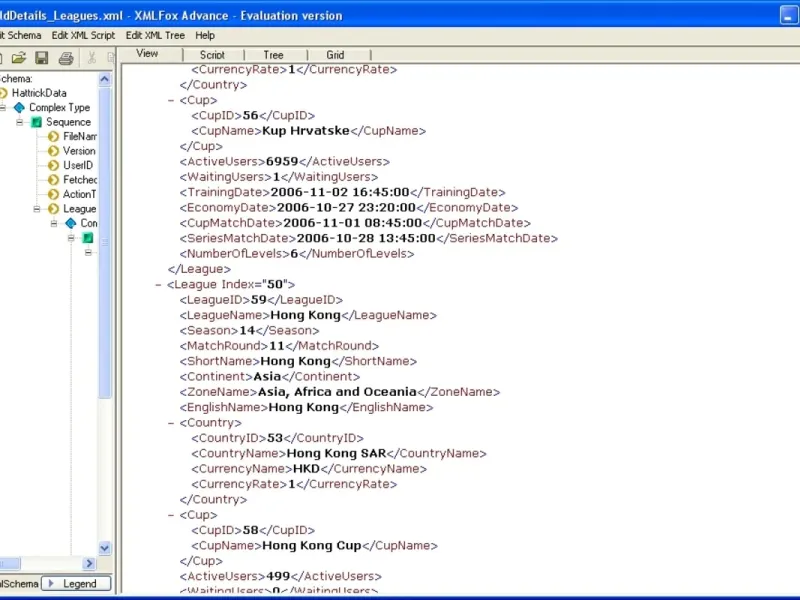
Task: Click the LeagueName value Hong Kong
Action: 305,315
